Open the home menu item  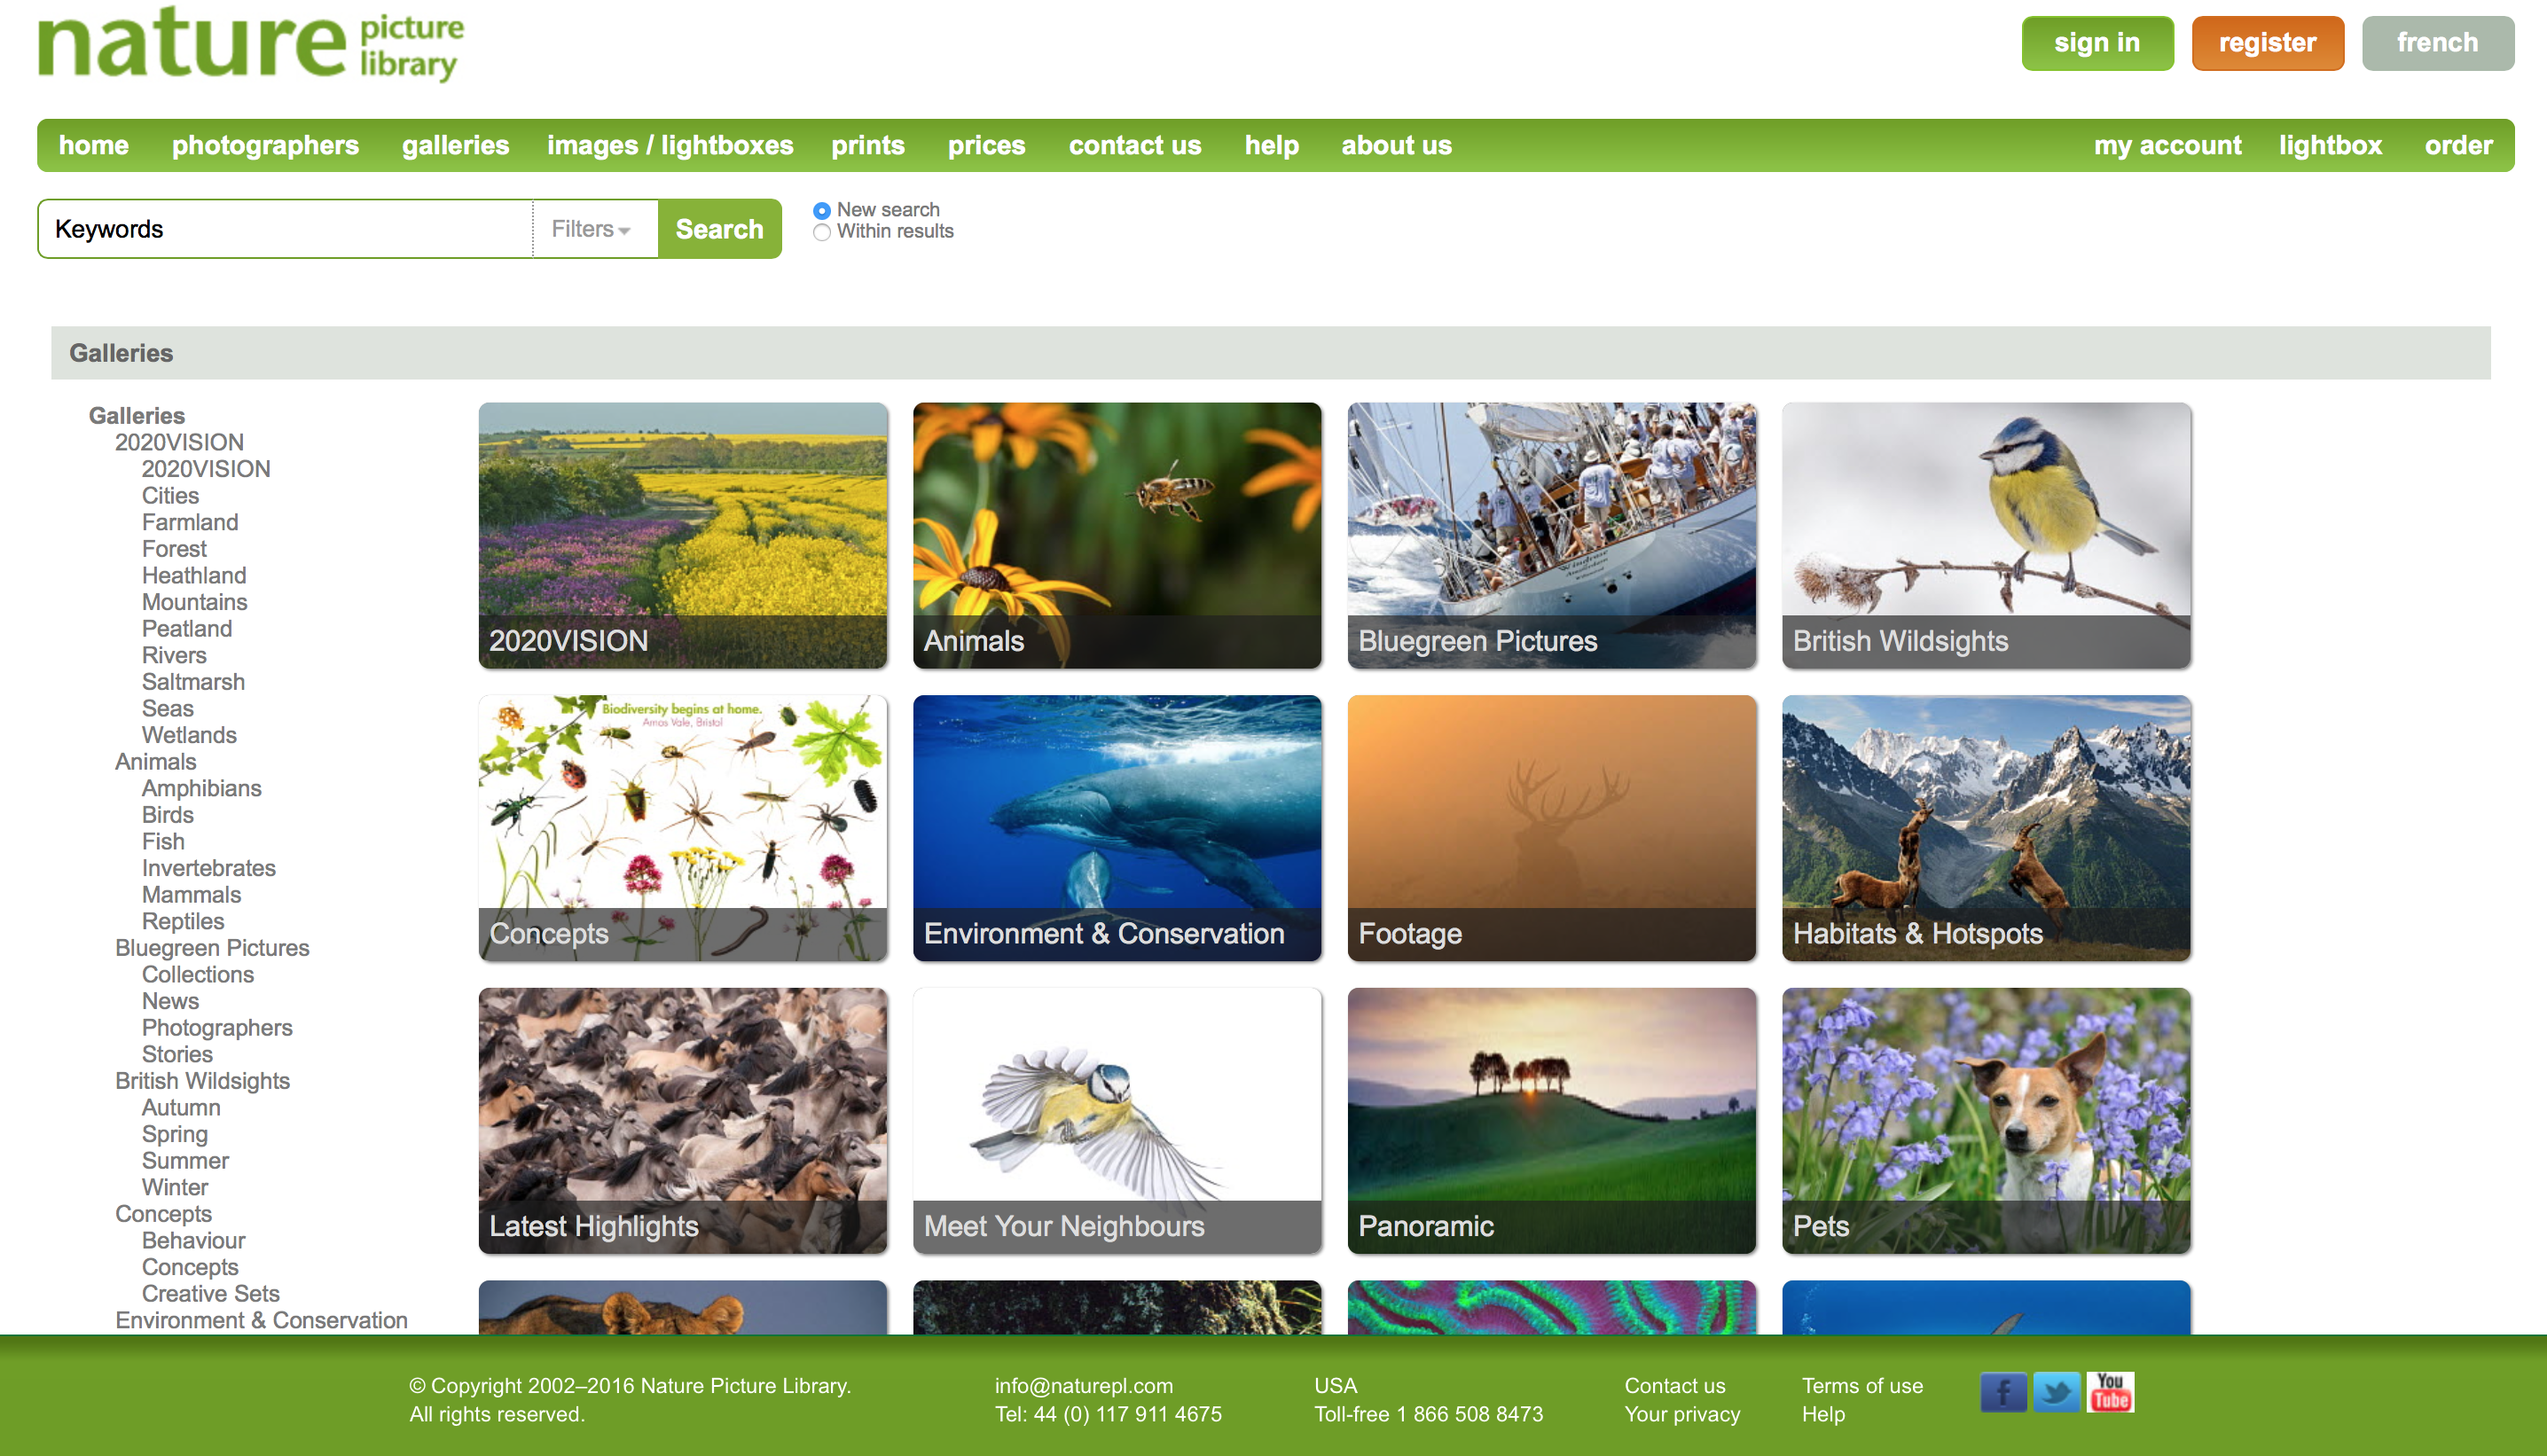point(94,146)
